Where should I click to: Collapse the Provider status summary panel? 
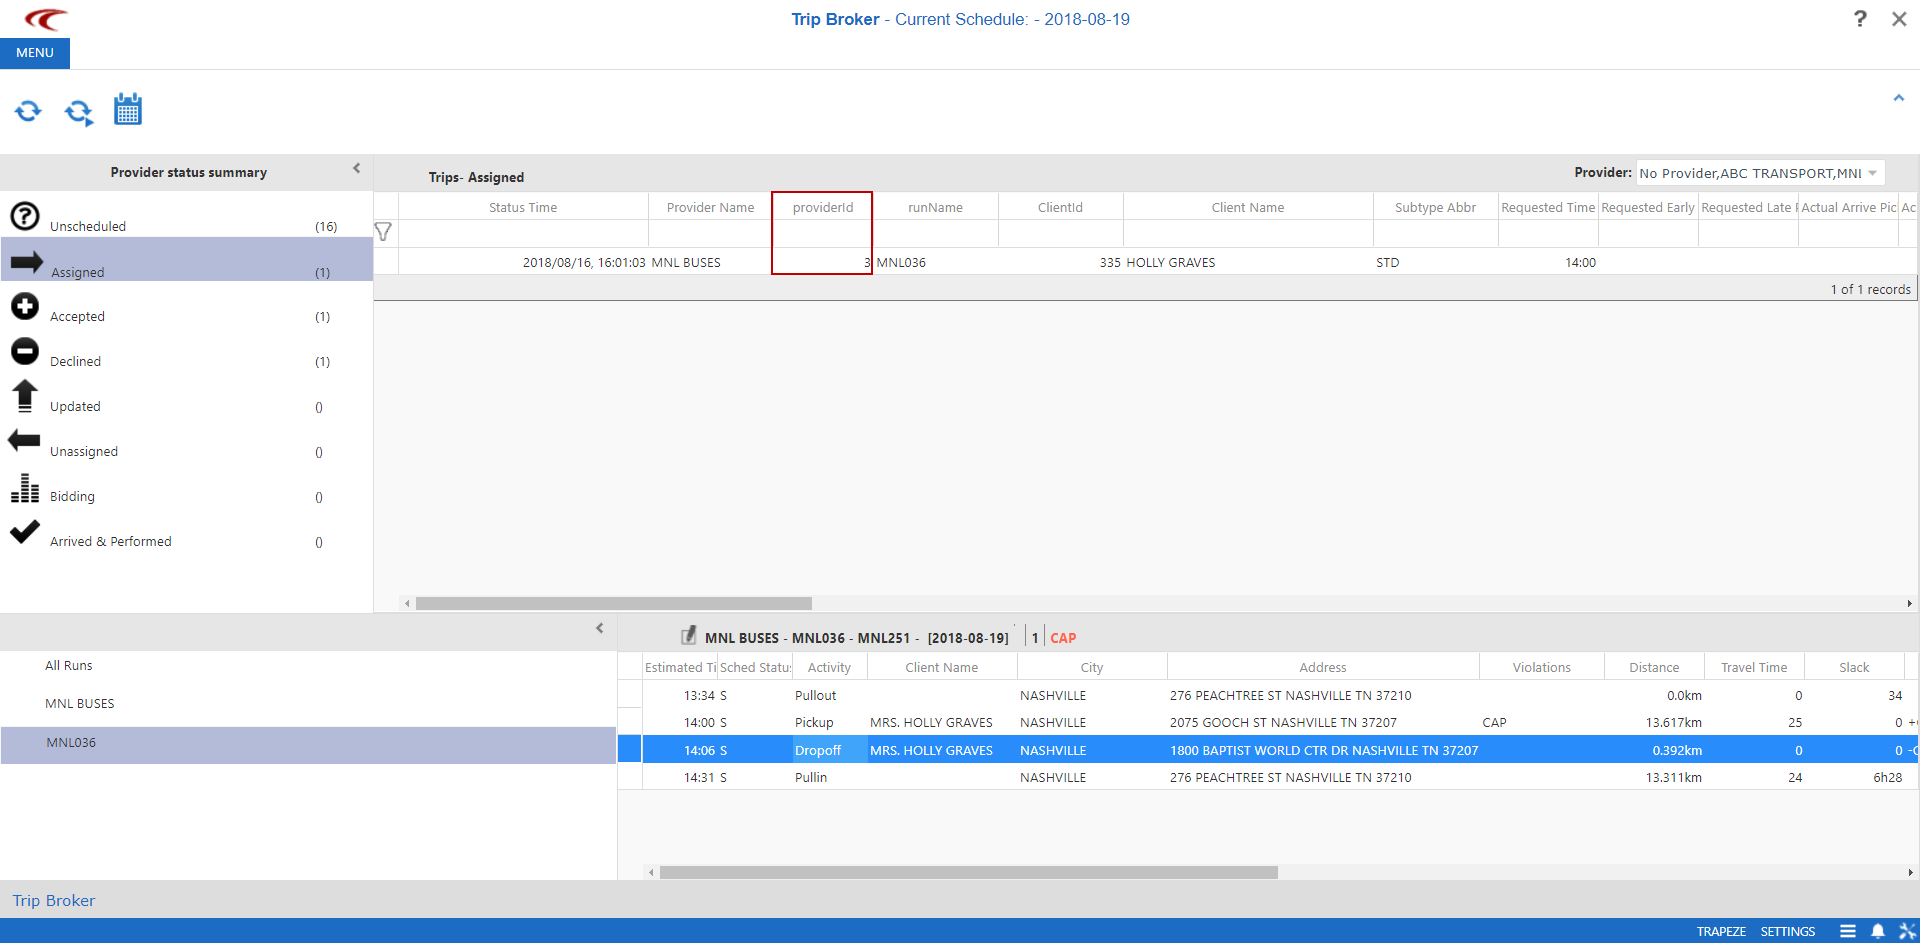pyautogui.click(x=356, y=169)
